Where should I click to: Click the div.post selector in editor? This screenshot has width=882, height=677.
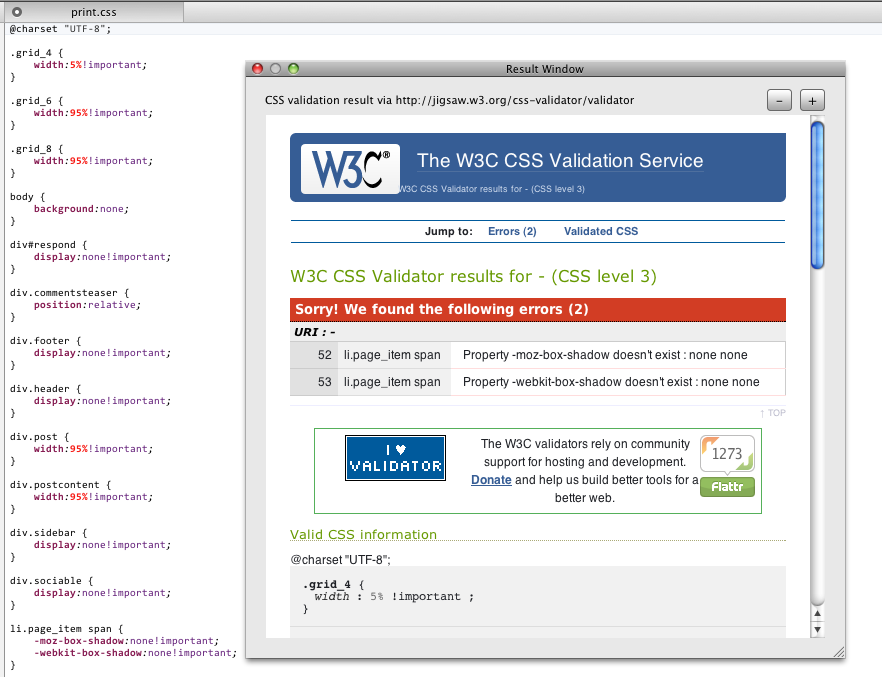pos(39,436)
